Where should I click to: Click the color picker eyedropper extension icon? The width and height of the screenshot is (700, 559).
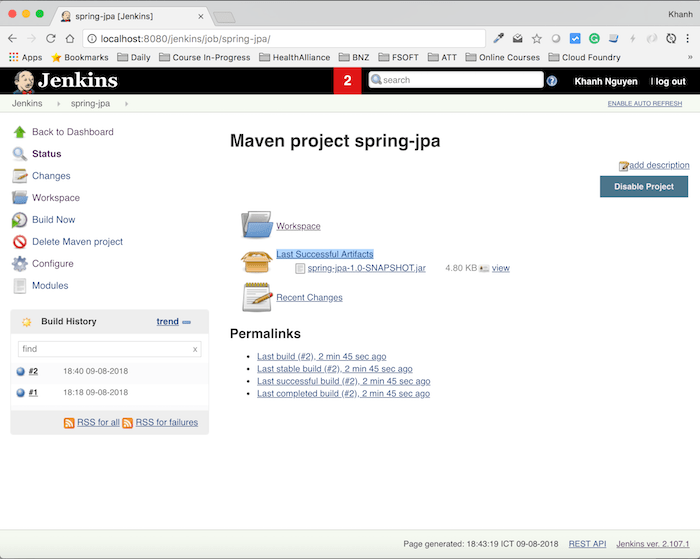tap(499, 38)
